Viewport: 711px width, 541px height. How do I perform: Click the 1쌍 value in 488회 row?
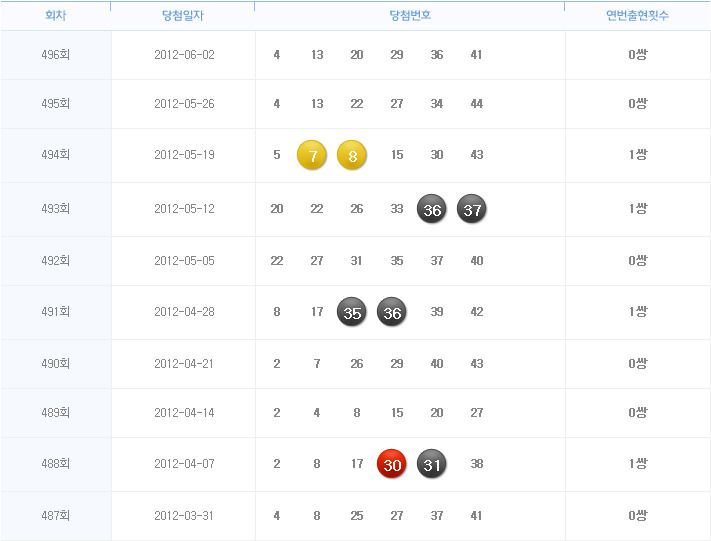[x=638, y=463]
